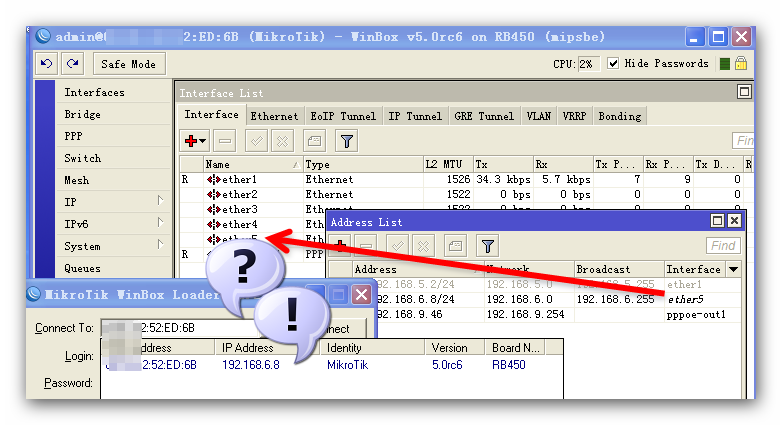Select the pppoe-out1 interface entry
This screenshot has width=782, height=425.
point(696,314)
